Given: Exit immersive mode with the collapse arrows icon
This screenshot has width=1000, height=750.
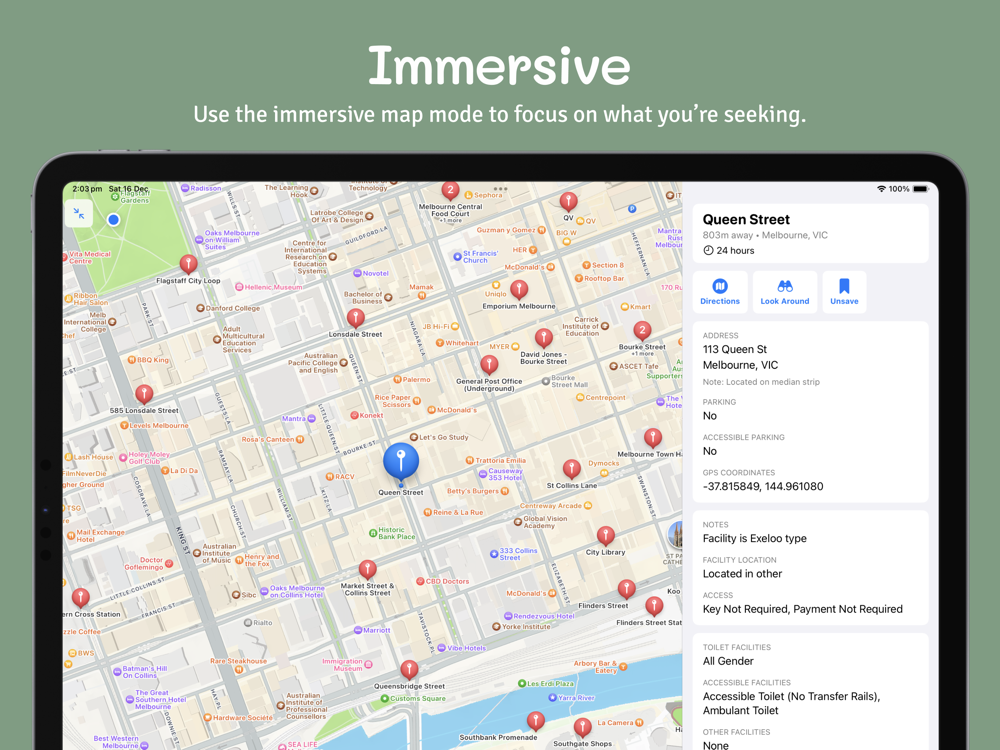Looking at the screenshot, I should pyautogui.click(x=79, y=214).
